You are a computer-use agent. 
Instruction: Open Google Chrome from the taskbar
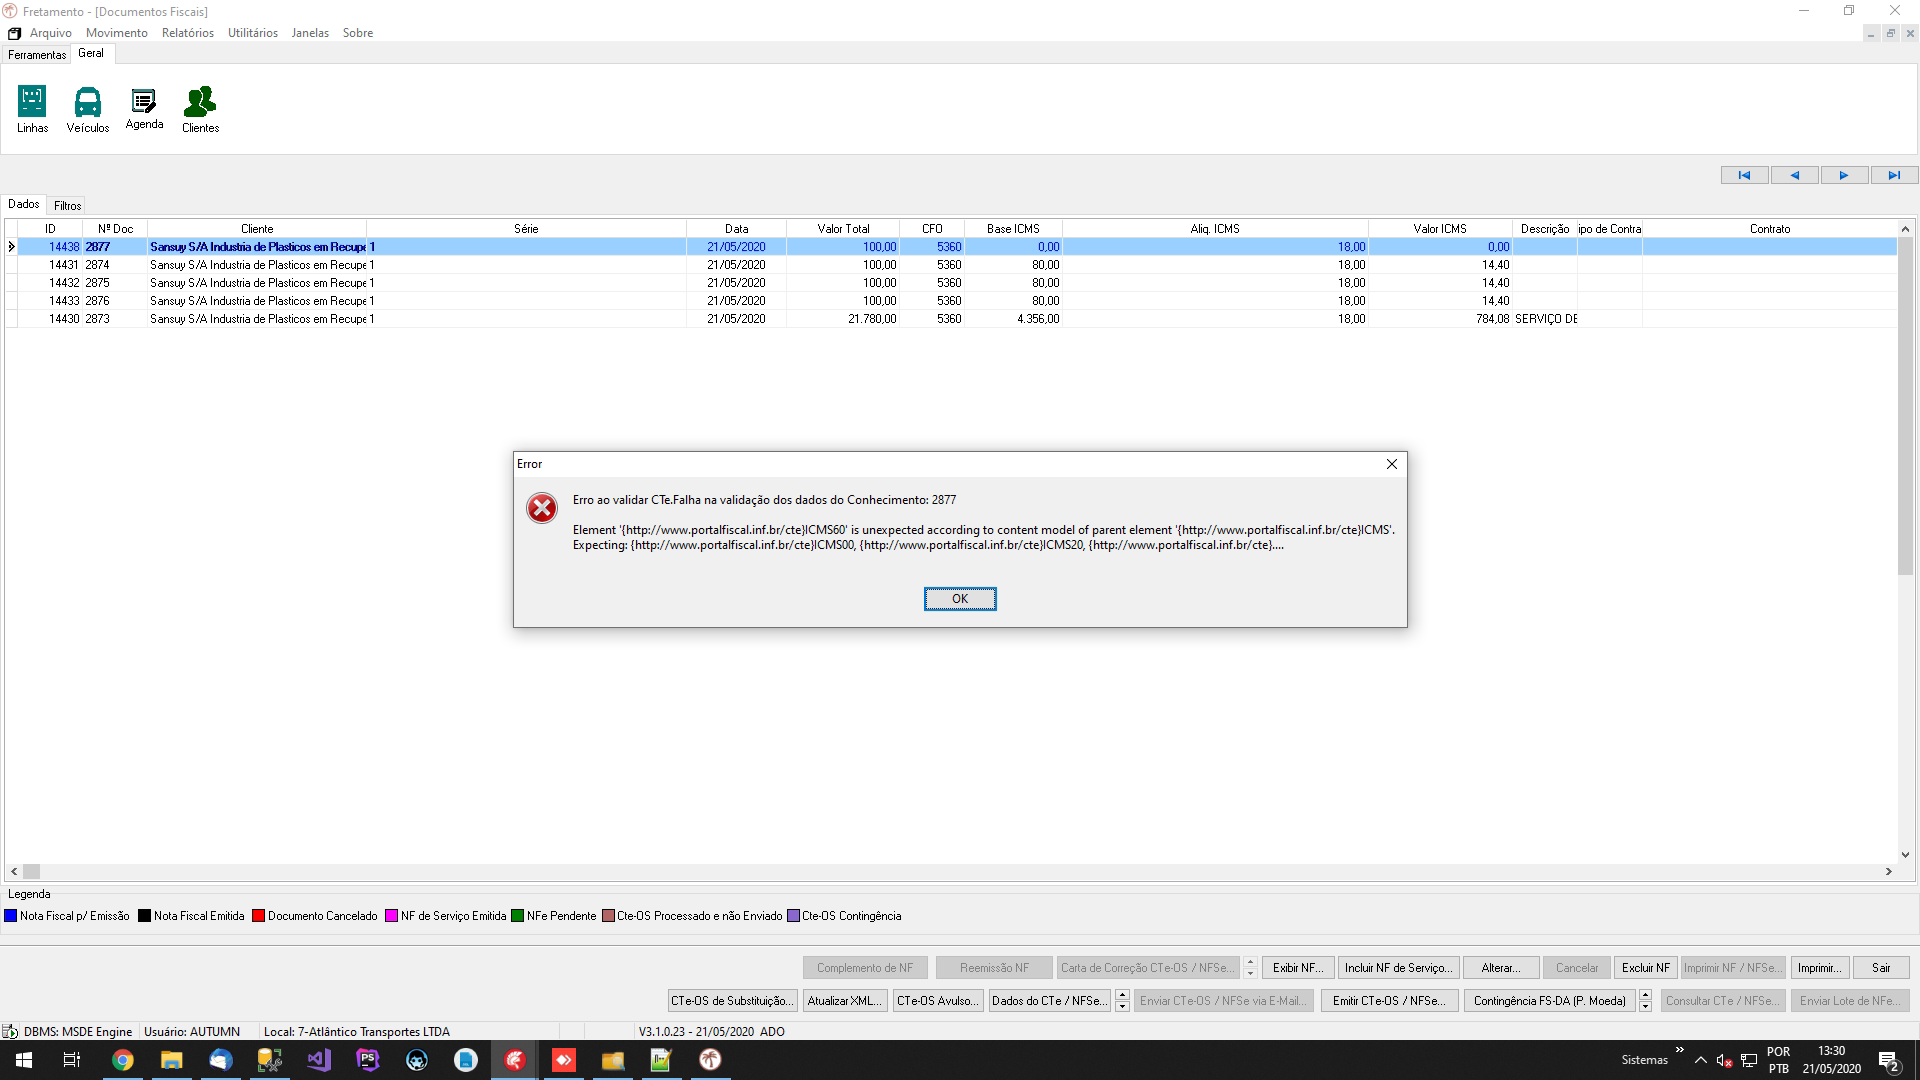123,1060
